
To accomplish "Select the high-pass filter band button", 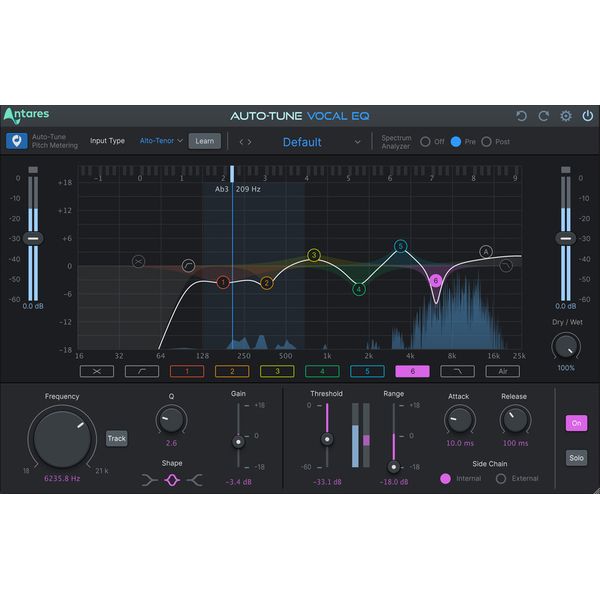I will [x=142, y=371].
